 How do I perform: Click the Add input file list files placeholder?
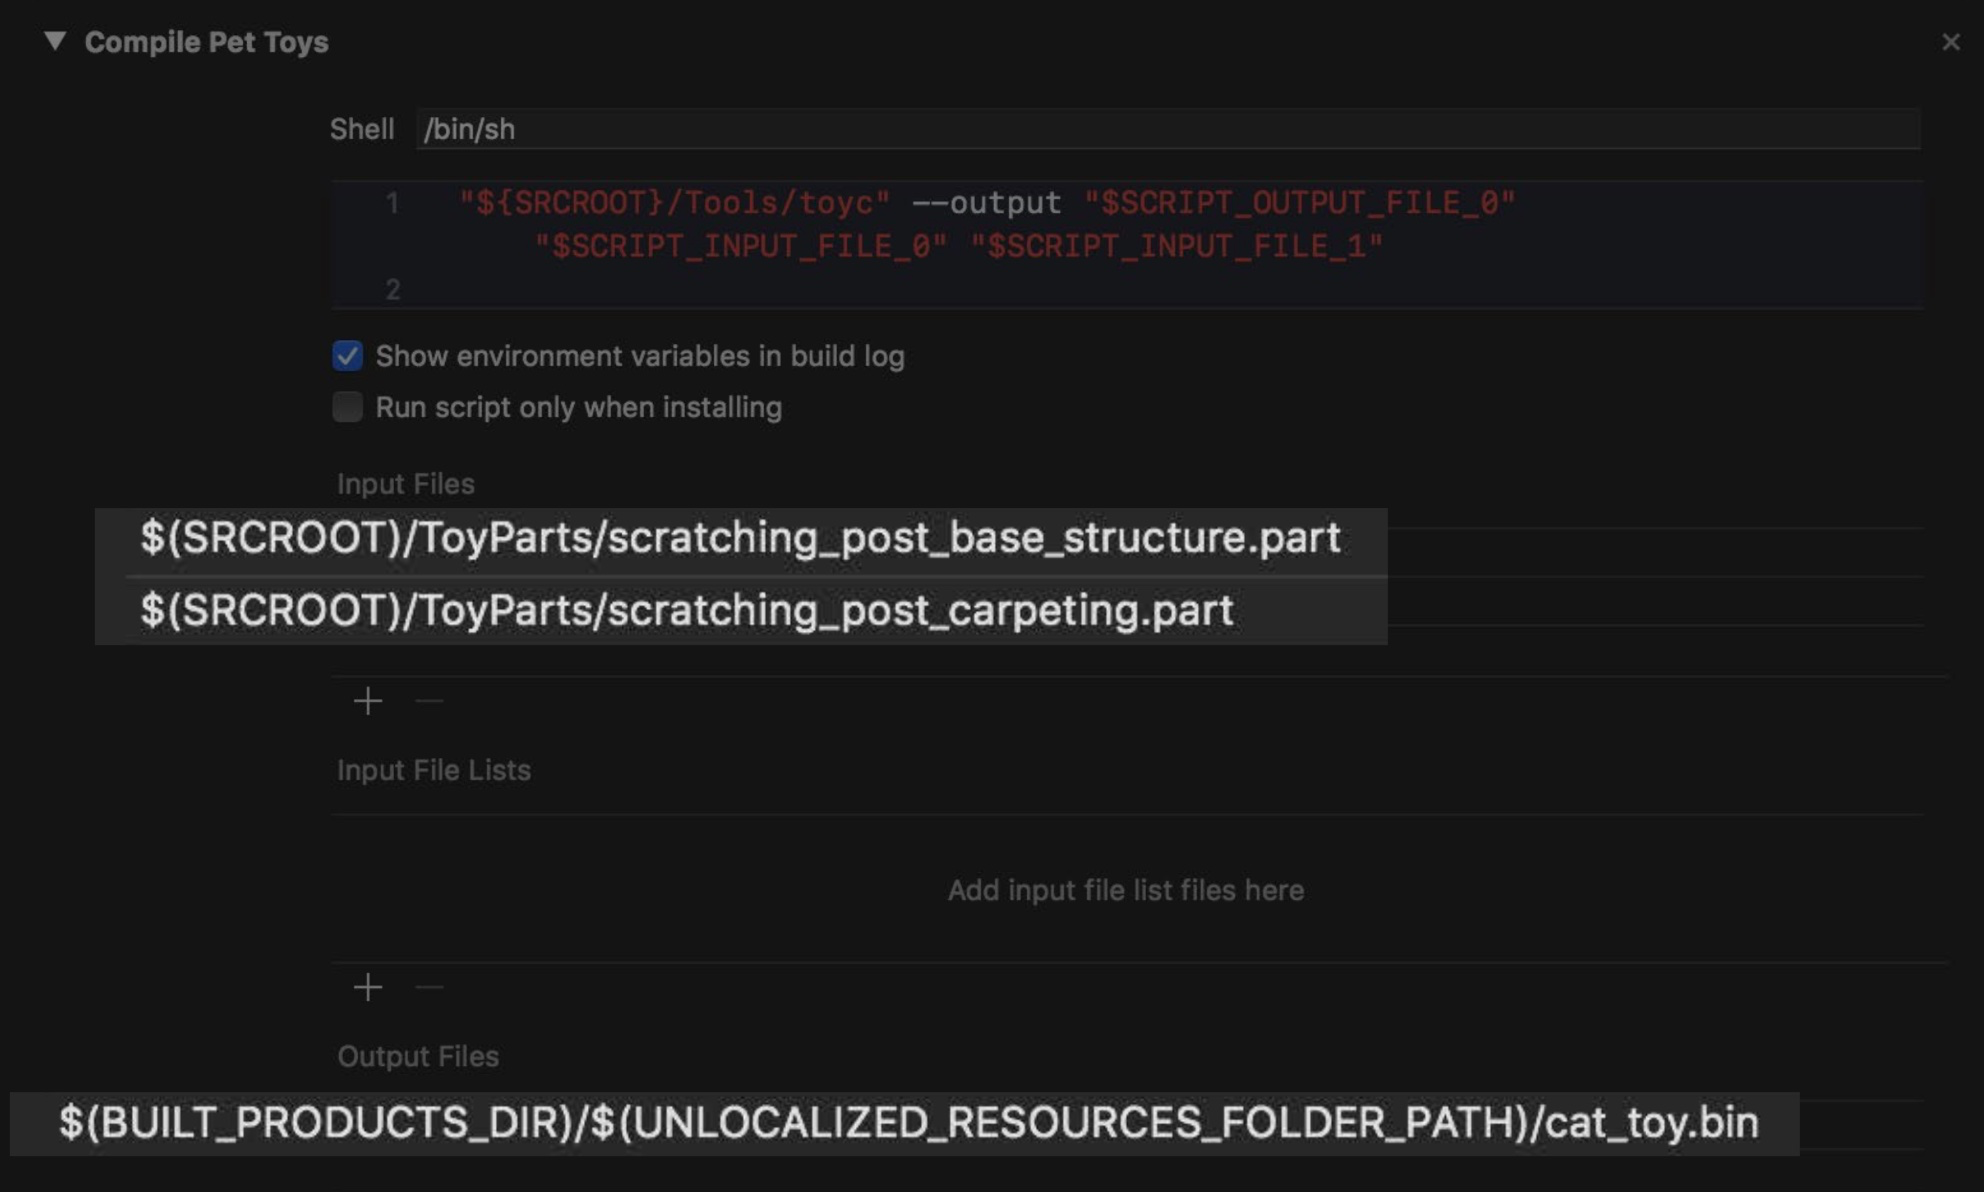[x=1125, y=890]
